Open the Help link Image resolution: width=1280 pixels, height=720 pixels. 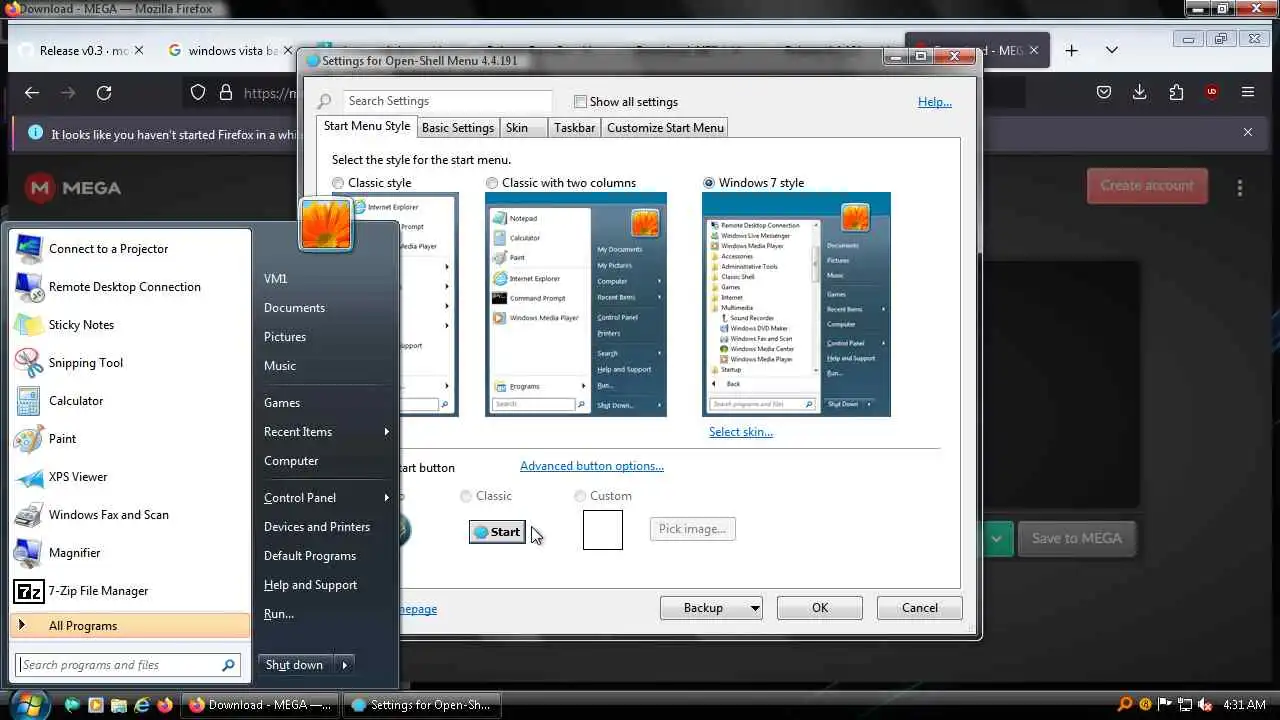click(x=935, y=102)
